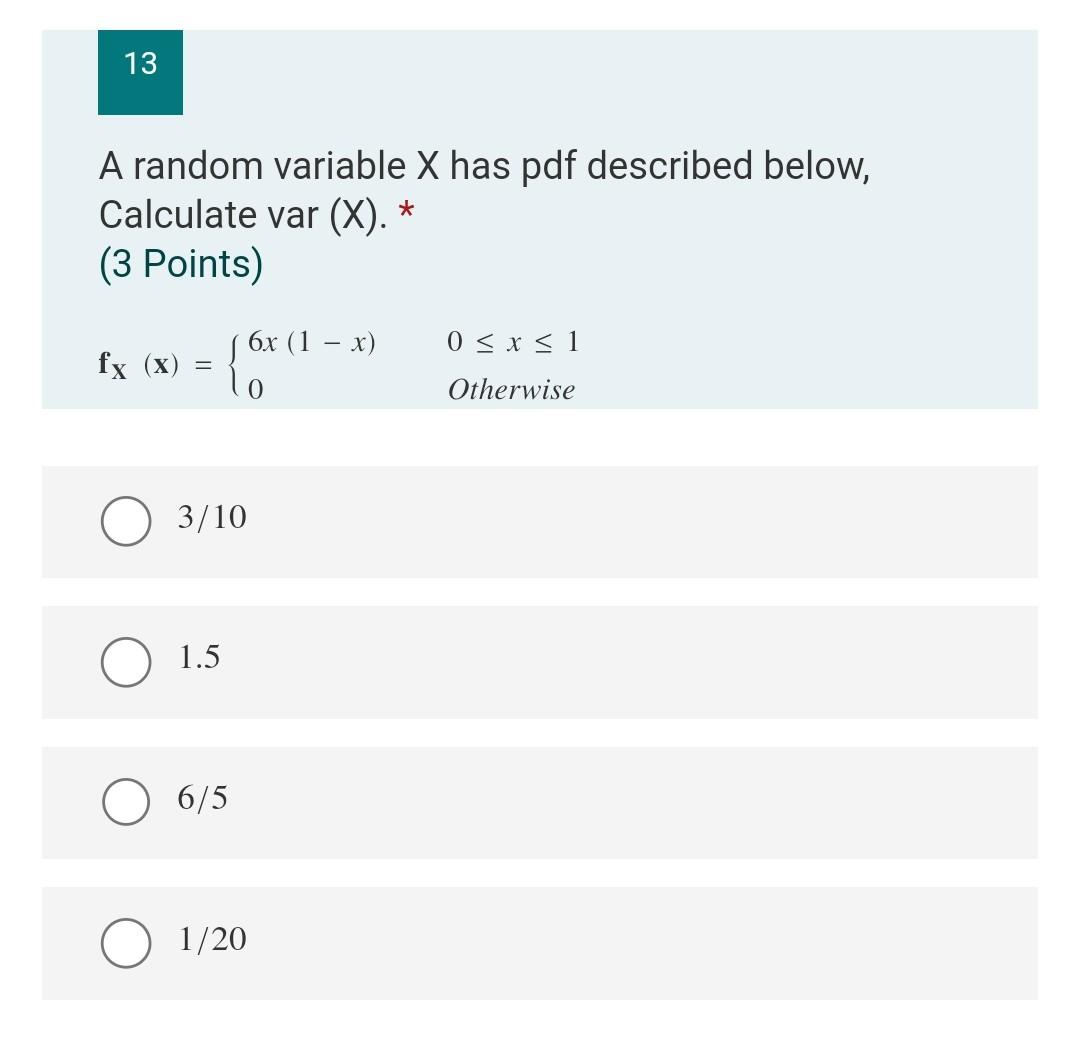Viewport: 1080px width, 1056px height.
Task: Click the Otherwise condition text
Action: point(512,390)
